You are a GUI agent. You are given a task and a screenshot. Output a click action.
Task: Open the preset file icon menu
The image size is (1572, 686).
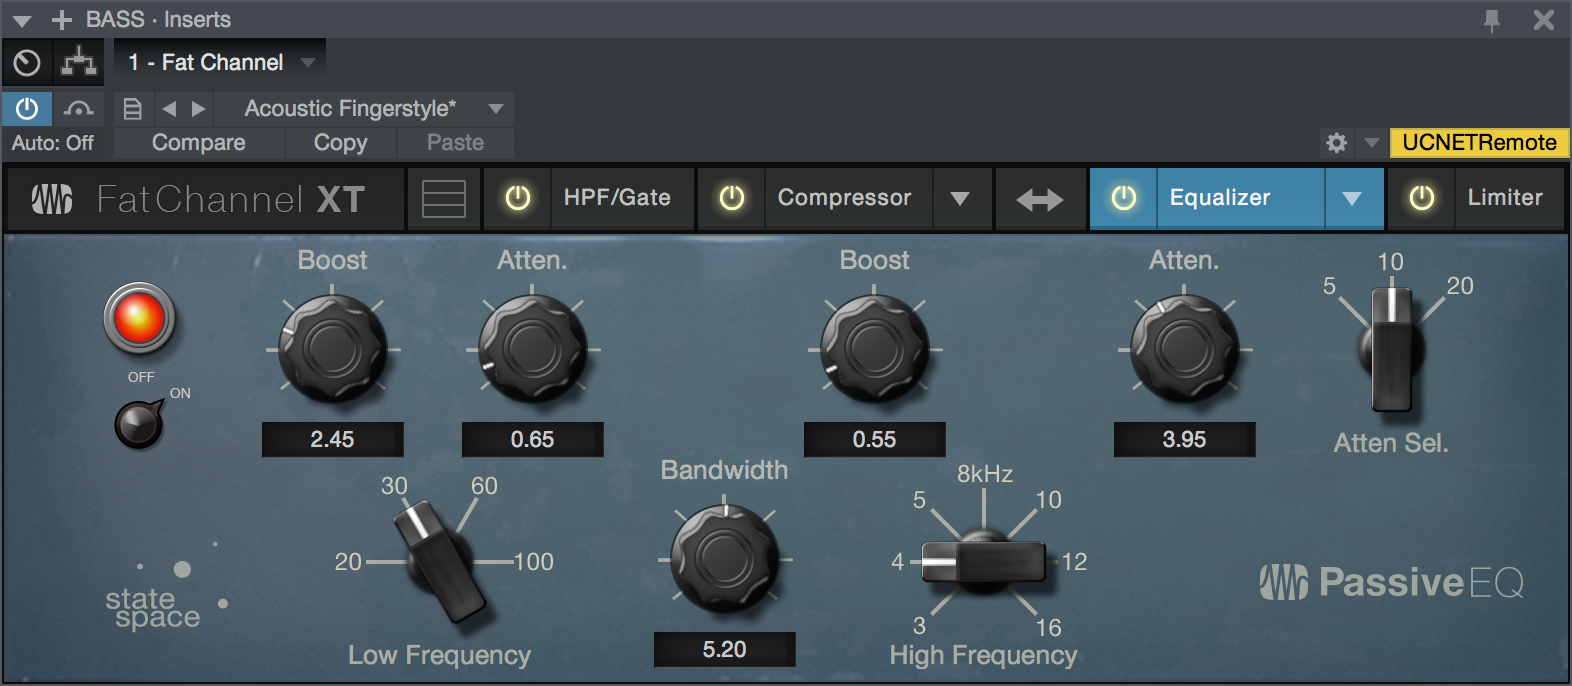(x=132, y=108)
